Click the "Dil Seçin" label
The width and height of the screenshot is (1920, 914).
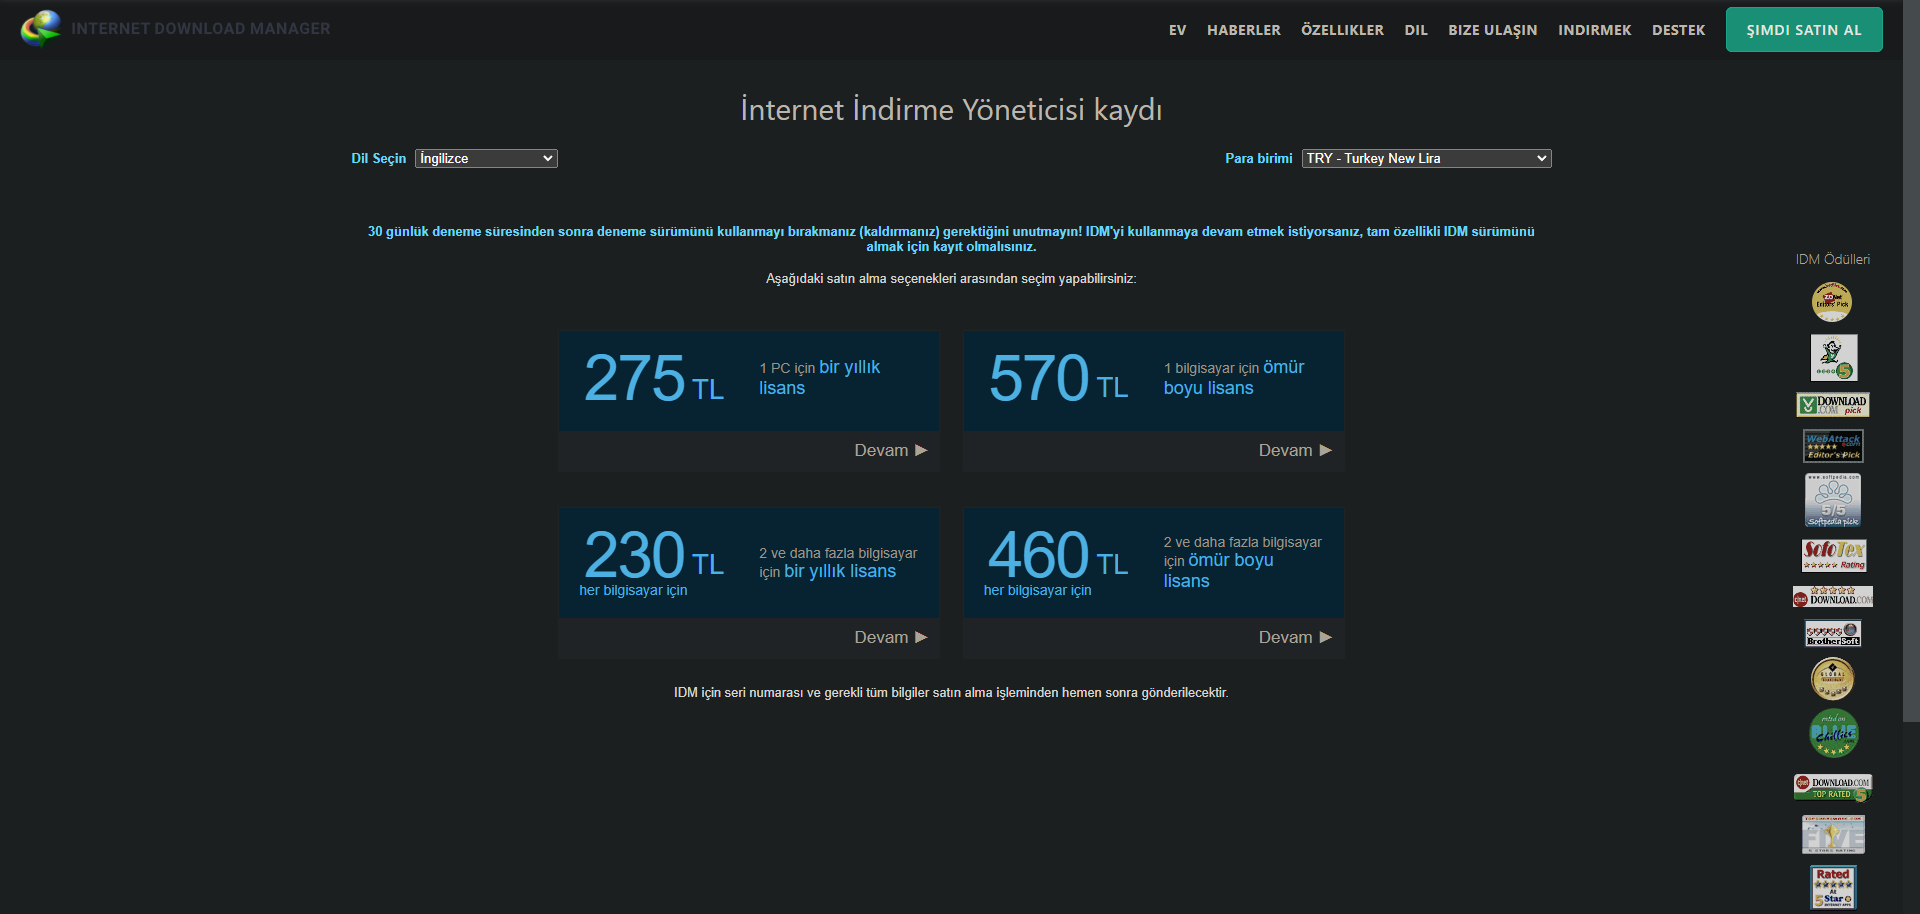378,158
